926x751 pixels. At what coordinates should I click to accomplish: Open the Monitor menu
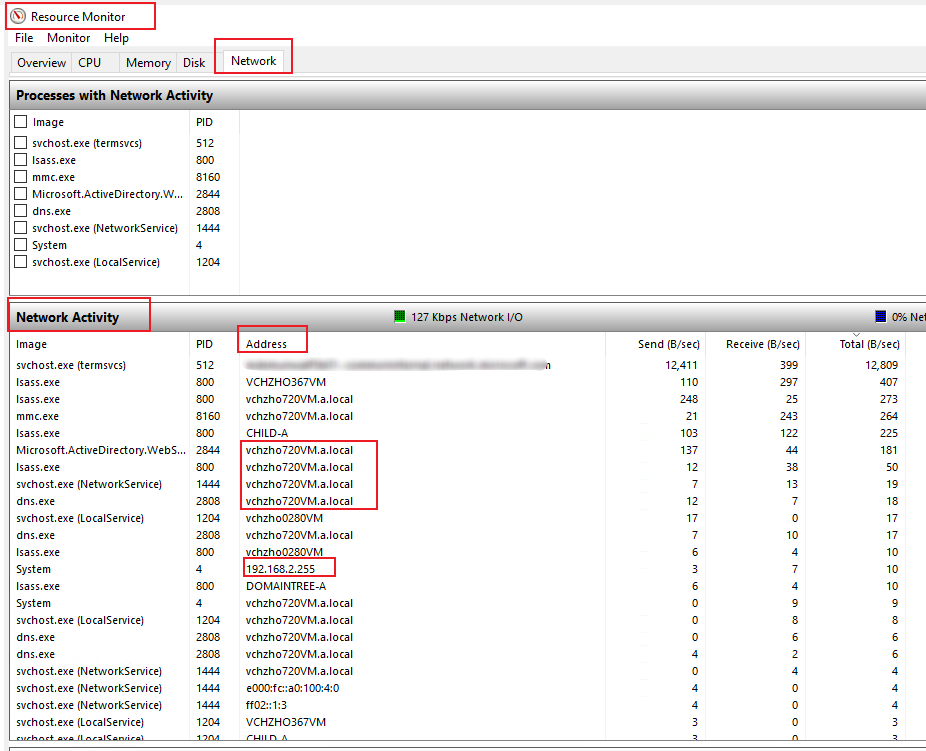pos(69,38)
